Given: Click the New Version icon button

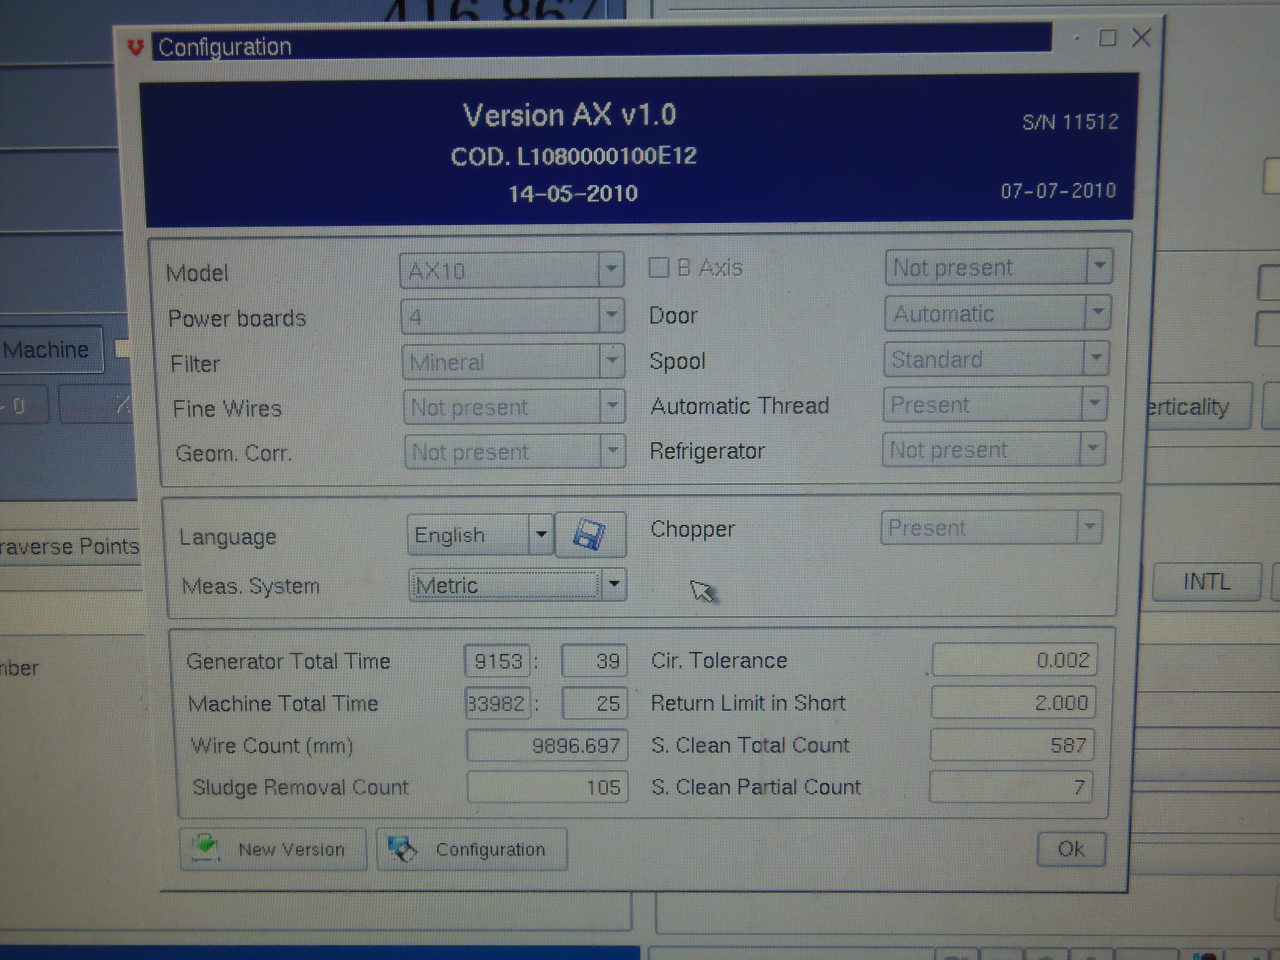Looking at the screenshot, I should click(x=273, y=849).
